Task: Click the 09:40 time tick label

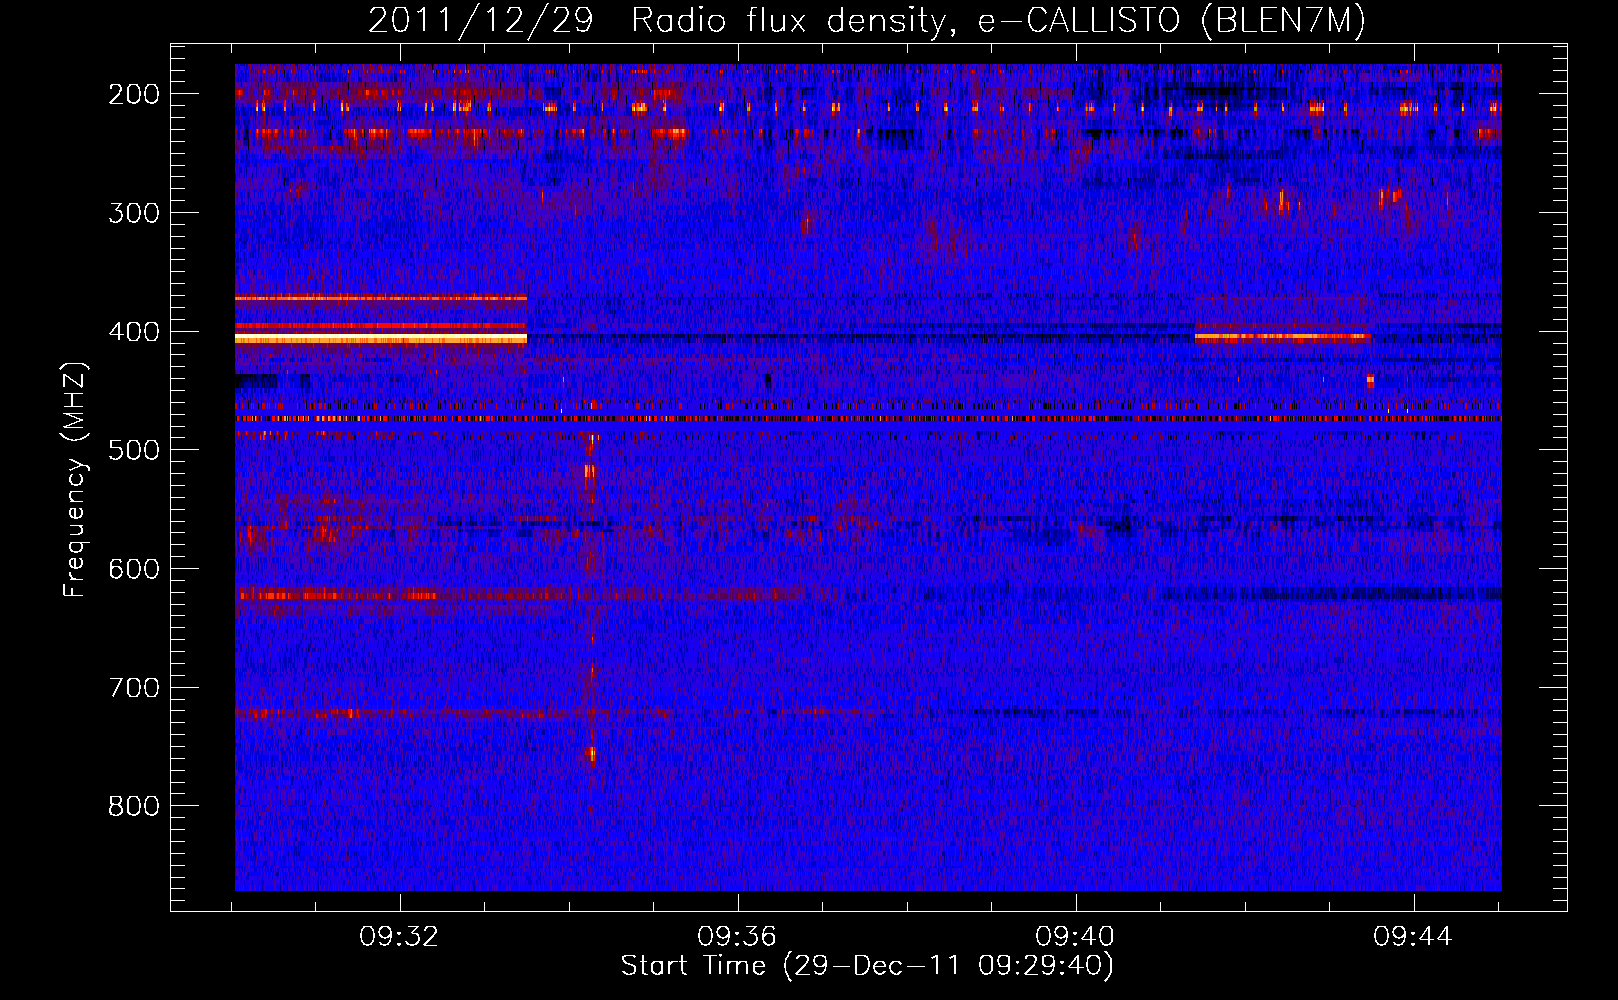Action: point(1076,937)
